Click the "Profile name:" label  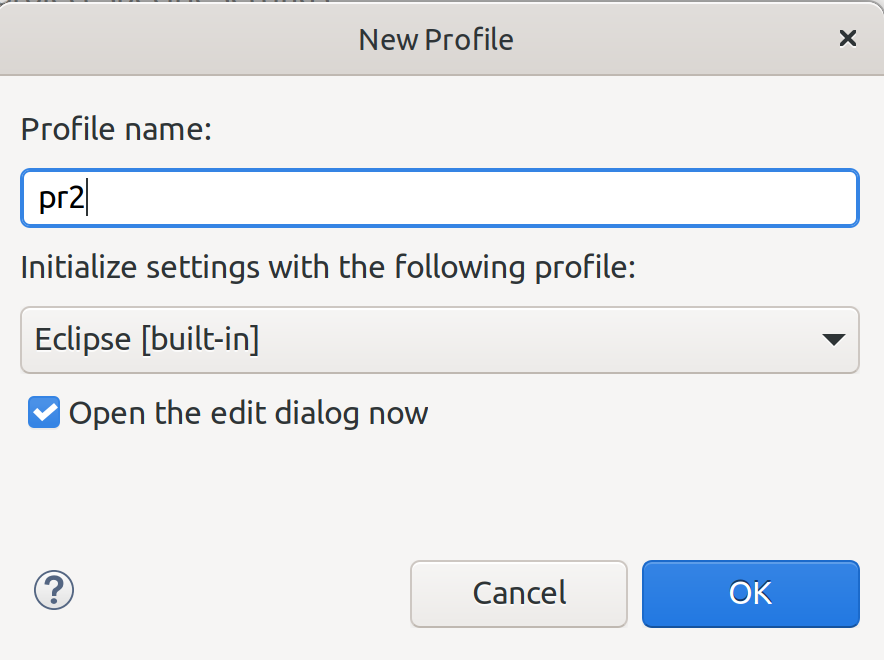click(116, 129)
